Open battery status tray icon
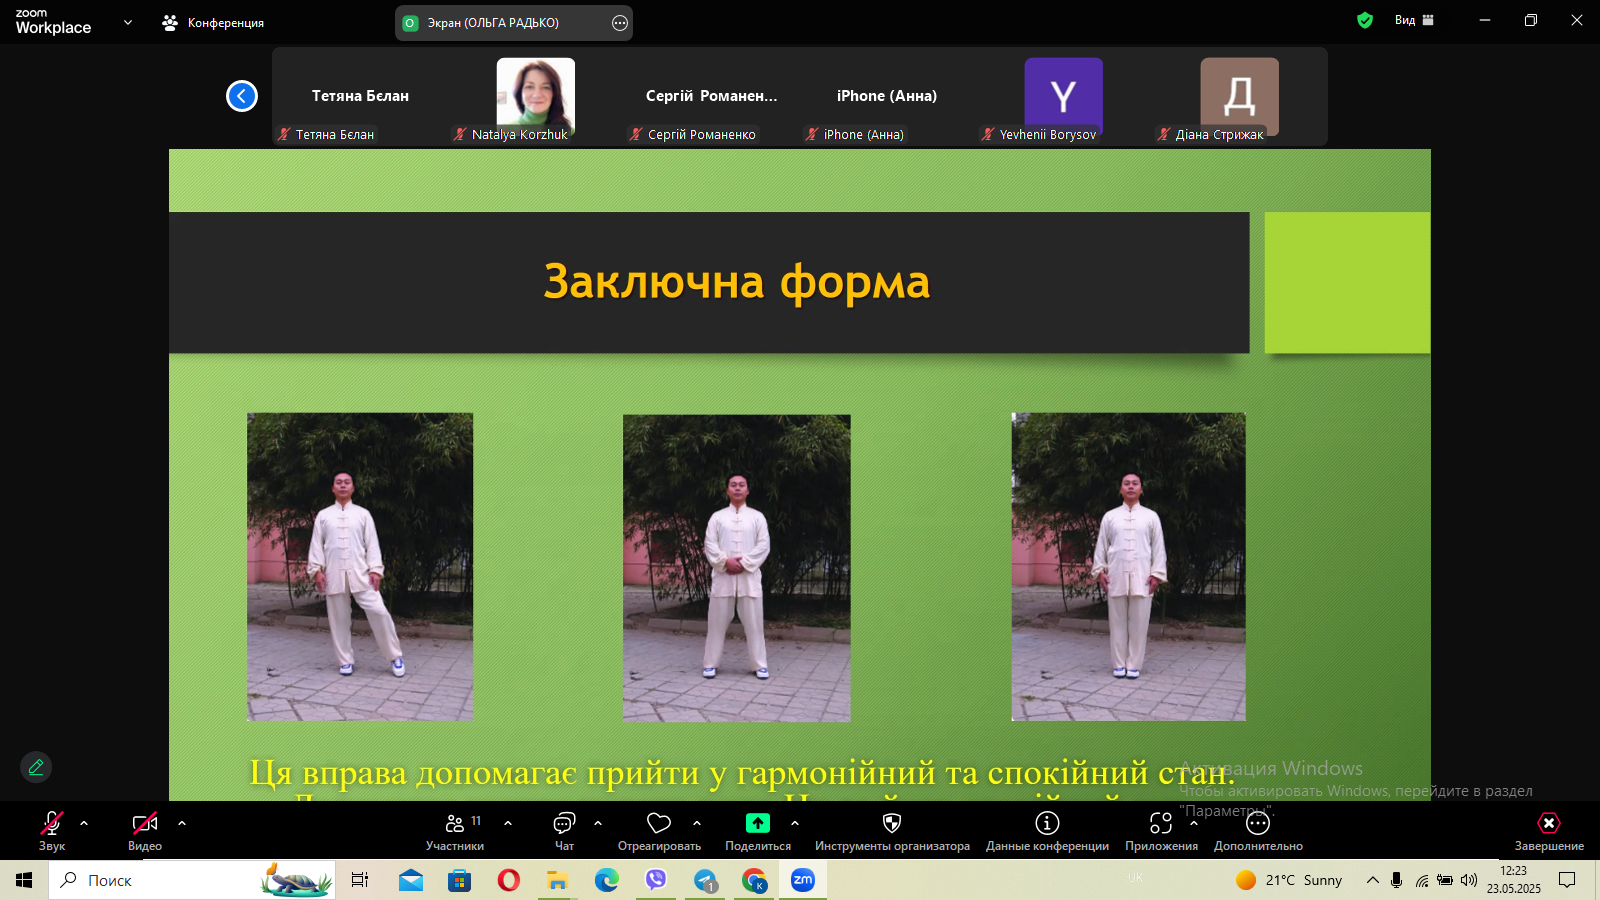This screenshot has width=1600, height=900. [1445, 880]
